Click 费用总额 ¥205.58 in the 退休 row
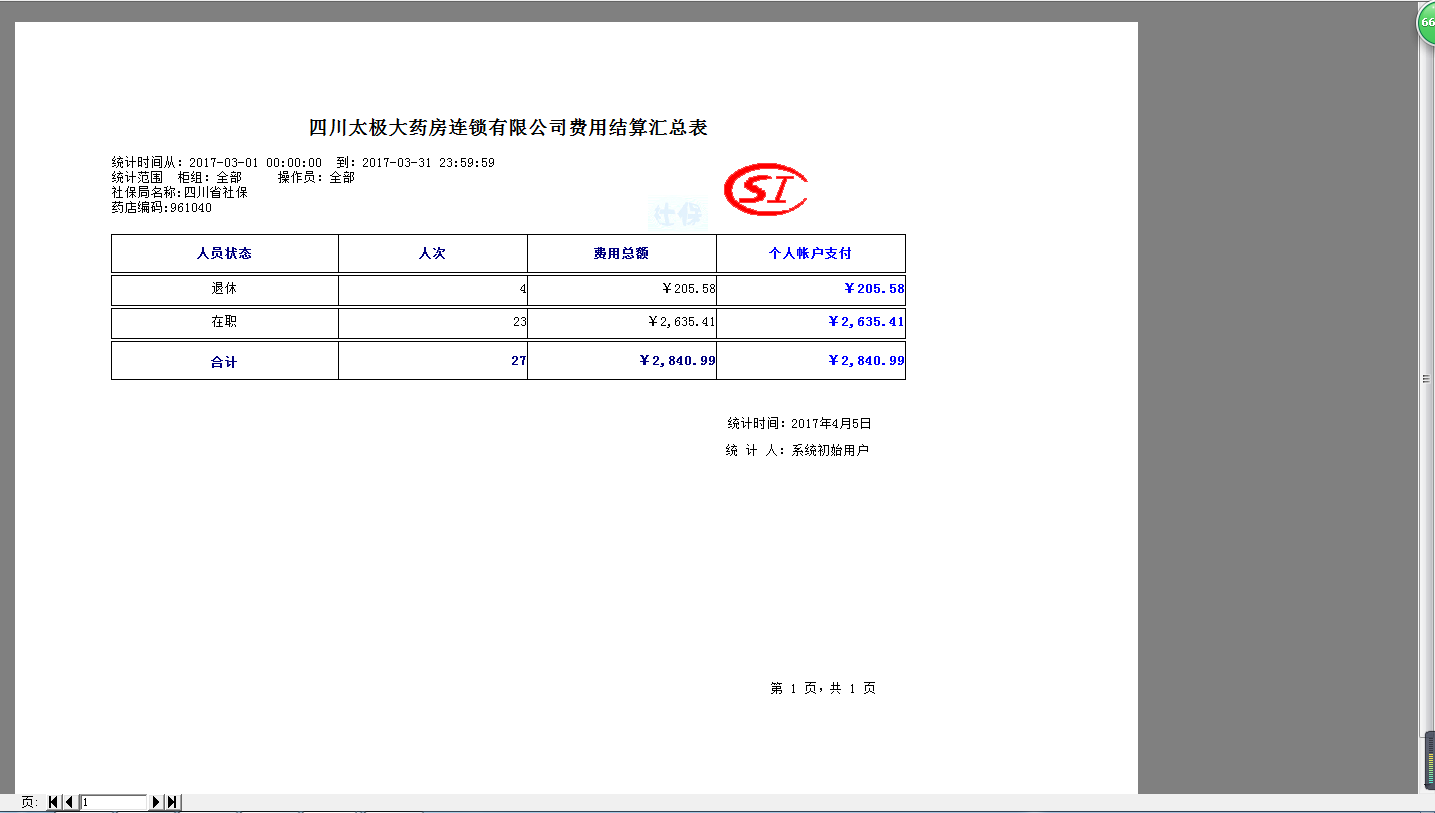This screenshot has height=813, width=1435. click(x=688, y=289)
